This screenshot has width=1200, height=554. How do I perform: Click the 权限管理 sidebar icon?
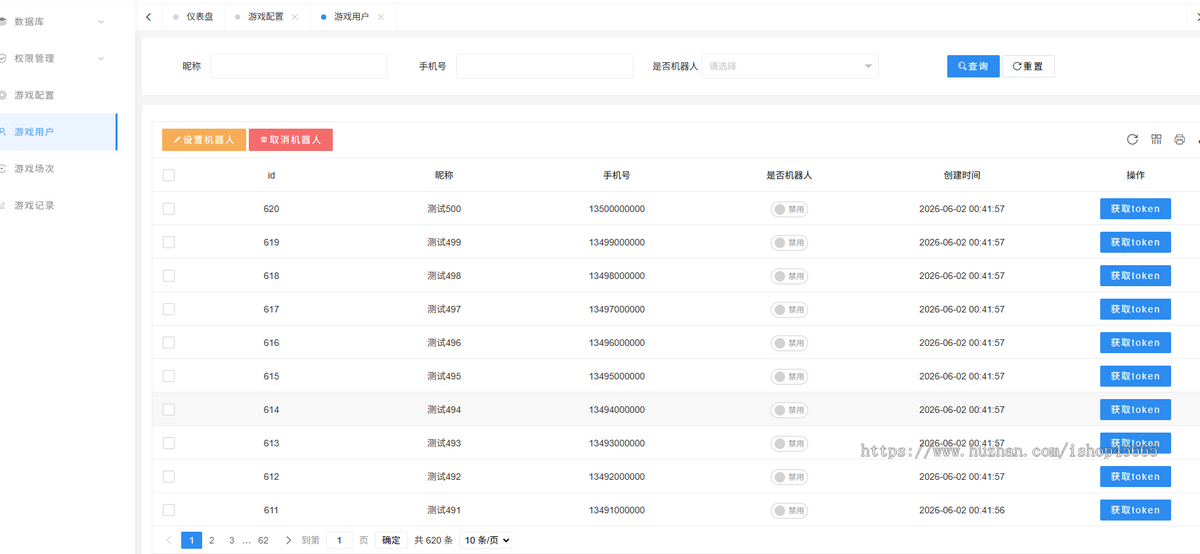click(3, 58)
